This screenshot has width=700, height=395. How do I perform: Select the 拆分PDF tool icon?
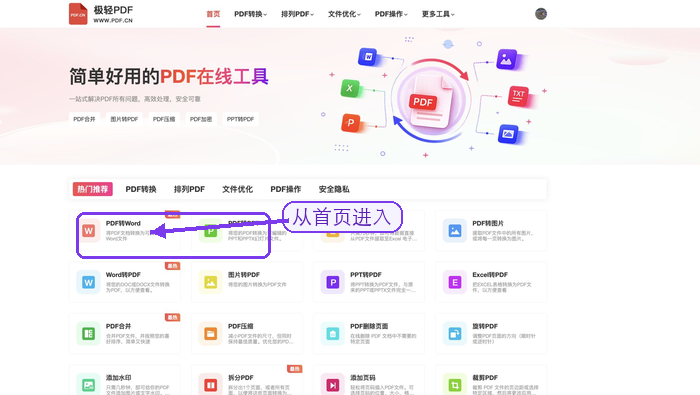210,384
